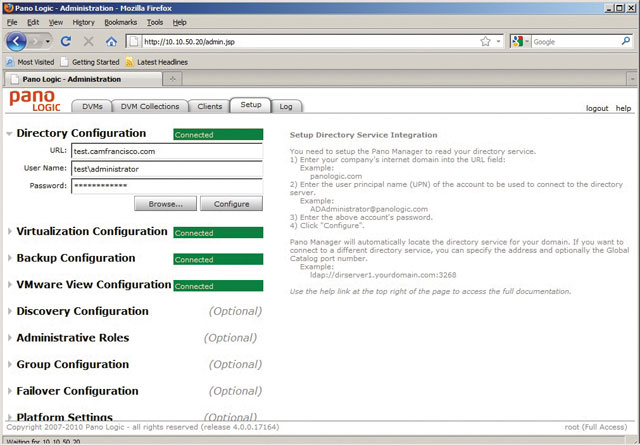This screenshot has width=640, height=446.
Task: Click the User Name input field
Action: (167, 169)
